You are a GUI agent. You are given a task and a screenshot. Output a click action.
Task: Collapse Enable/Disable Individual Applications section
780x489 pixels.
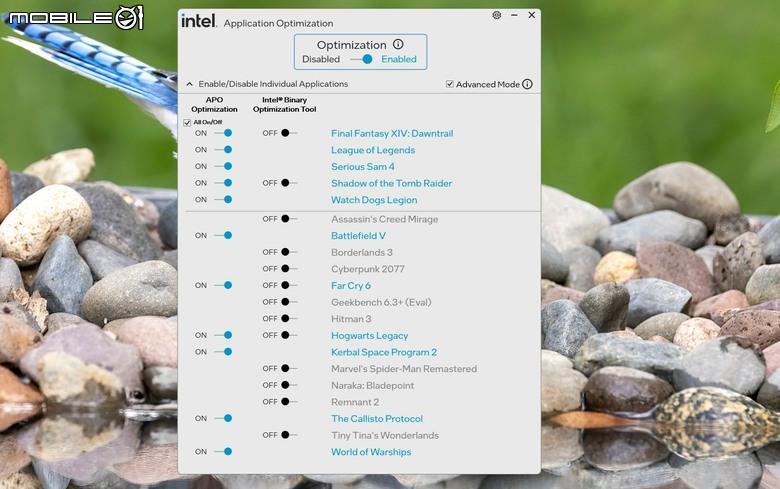pyautogui.click(x=190, y=84)
